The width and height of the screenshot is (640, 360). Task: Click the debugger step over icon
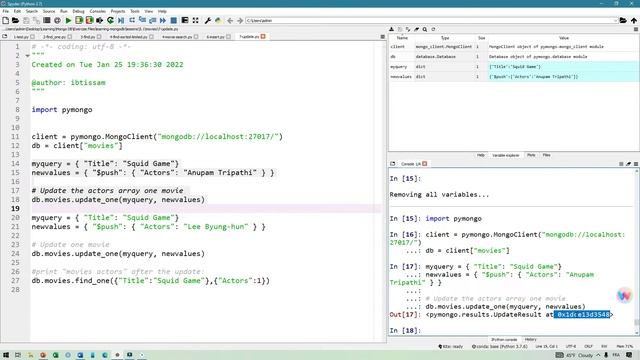point(132,20)
